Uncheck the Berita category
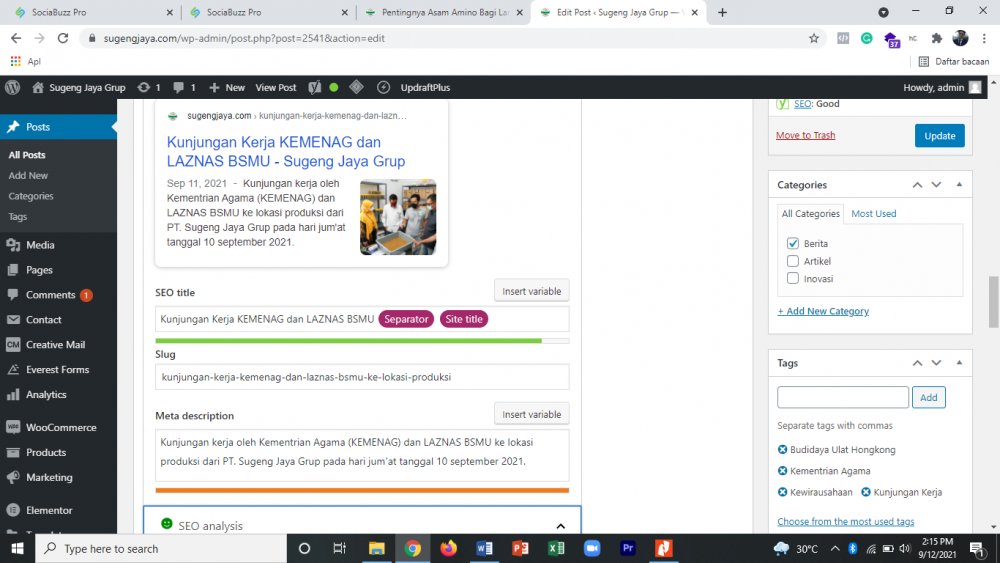Image resolution: width=1000 pixels, height=563 pixels. (x=793, y=243)
